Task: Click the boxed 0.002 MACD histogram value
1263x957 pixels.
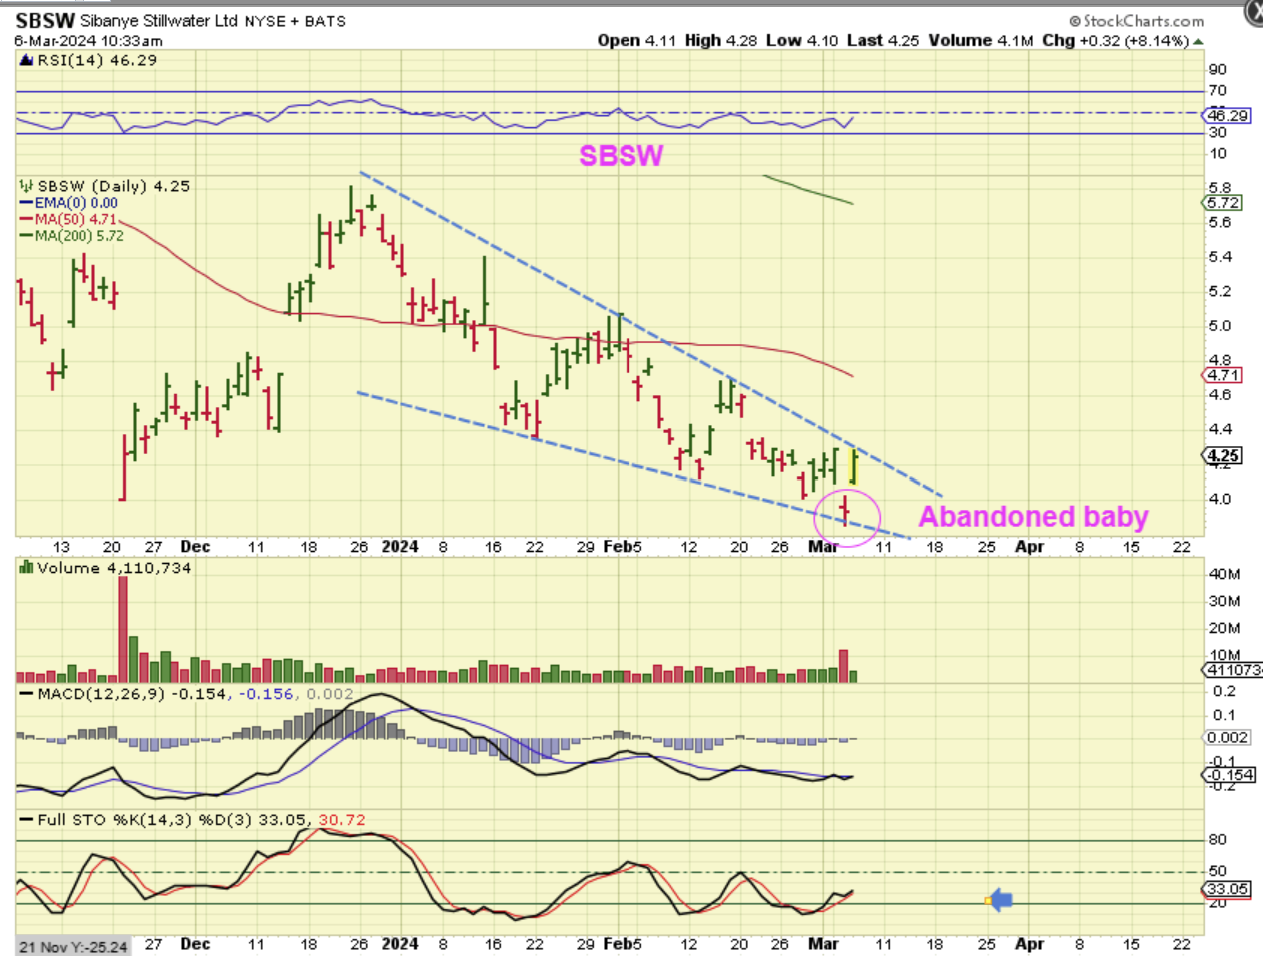Action: pyautogui.click(x=1227, y=737)
